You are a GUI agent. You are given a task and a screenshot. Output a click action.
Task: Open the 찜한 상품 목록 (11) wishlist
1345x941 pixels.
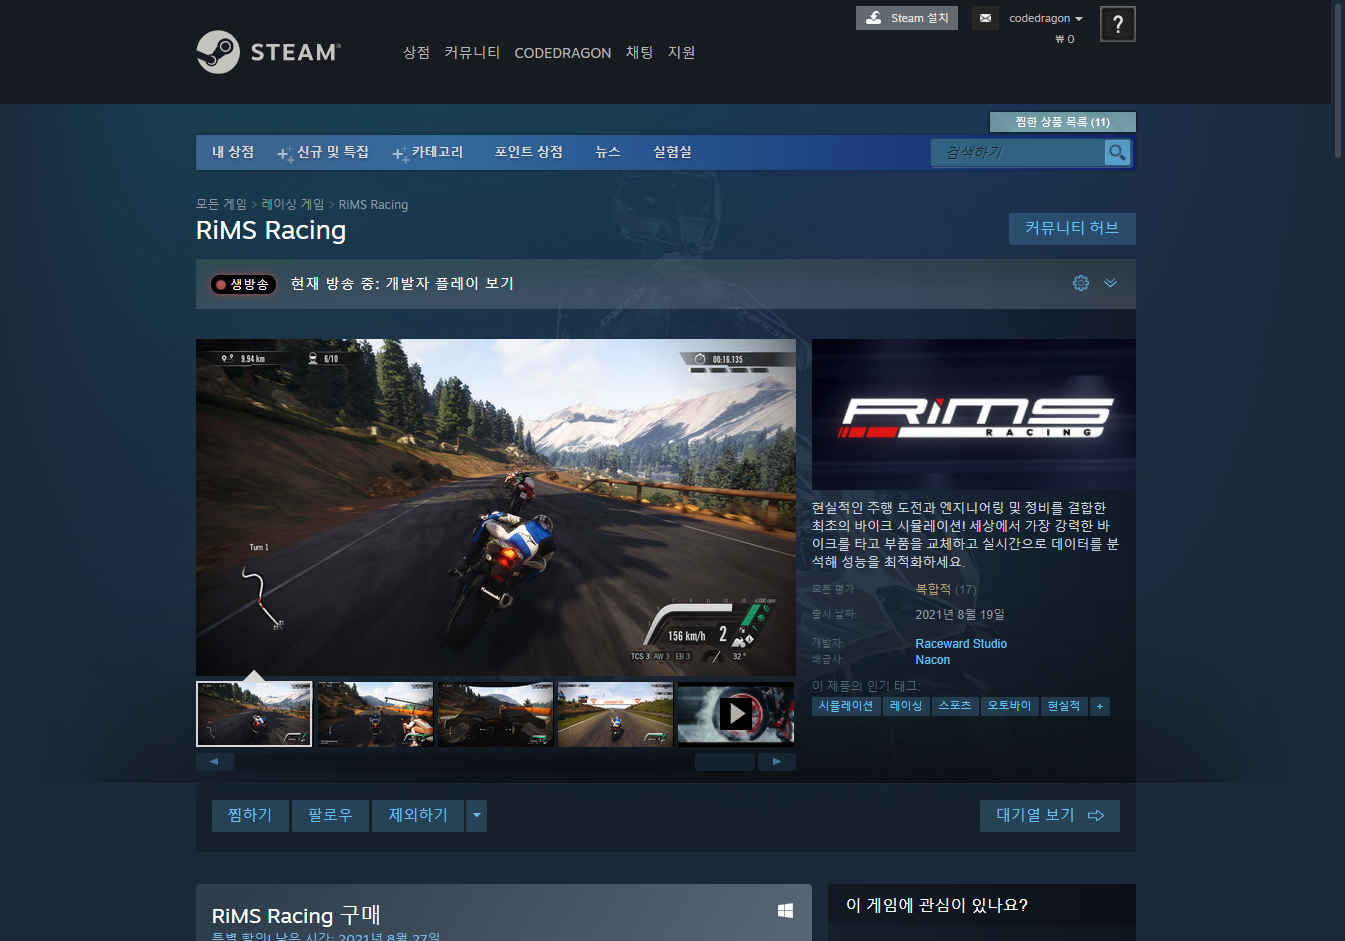[x=1063, y=122]
